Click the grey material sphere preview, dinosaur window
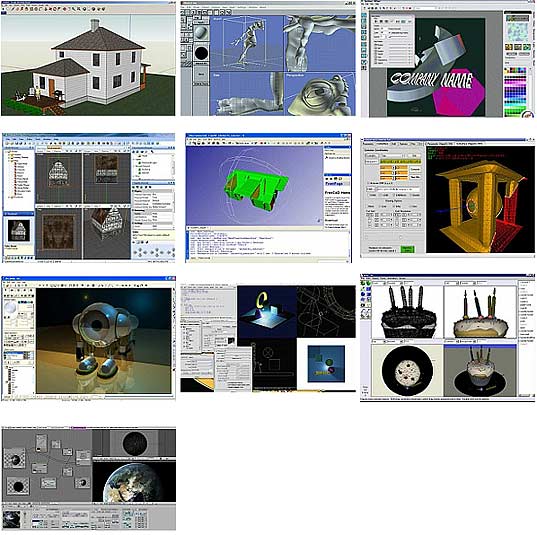This screenshot has width=537, height=535. pyautogui.click(x=201, y=33)
